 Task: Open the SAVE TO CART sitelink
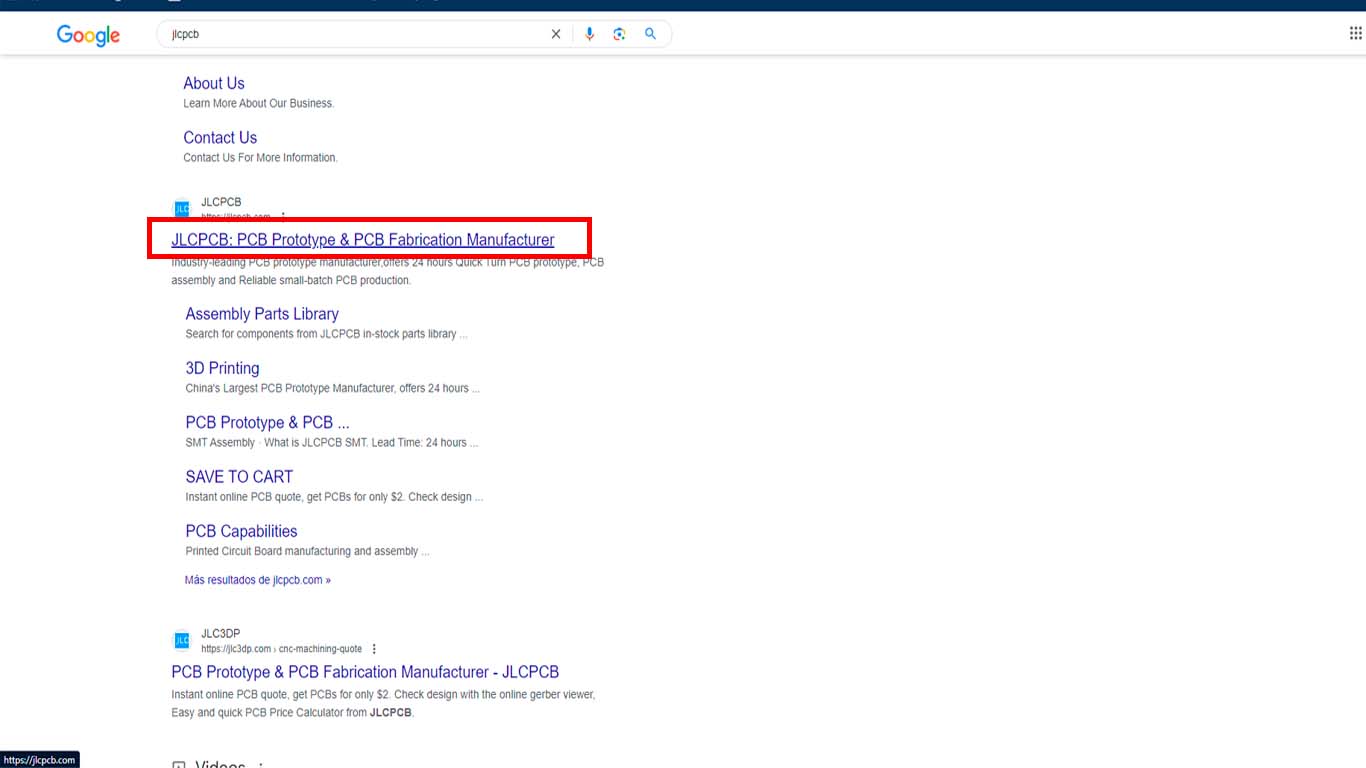click(x=239, y=477)
